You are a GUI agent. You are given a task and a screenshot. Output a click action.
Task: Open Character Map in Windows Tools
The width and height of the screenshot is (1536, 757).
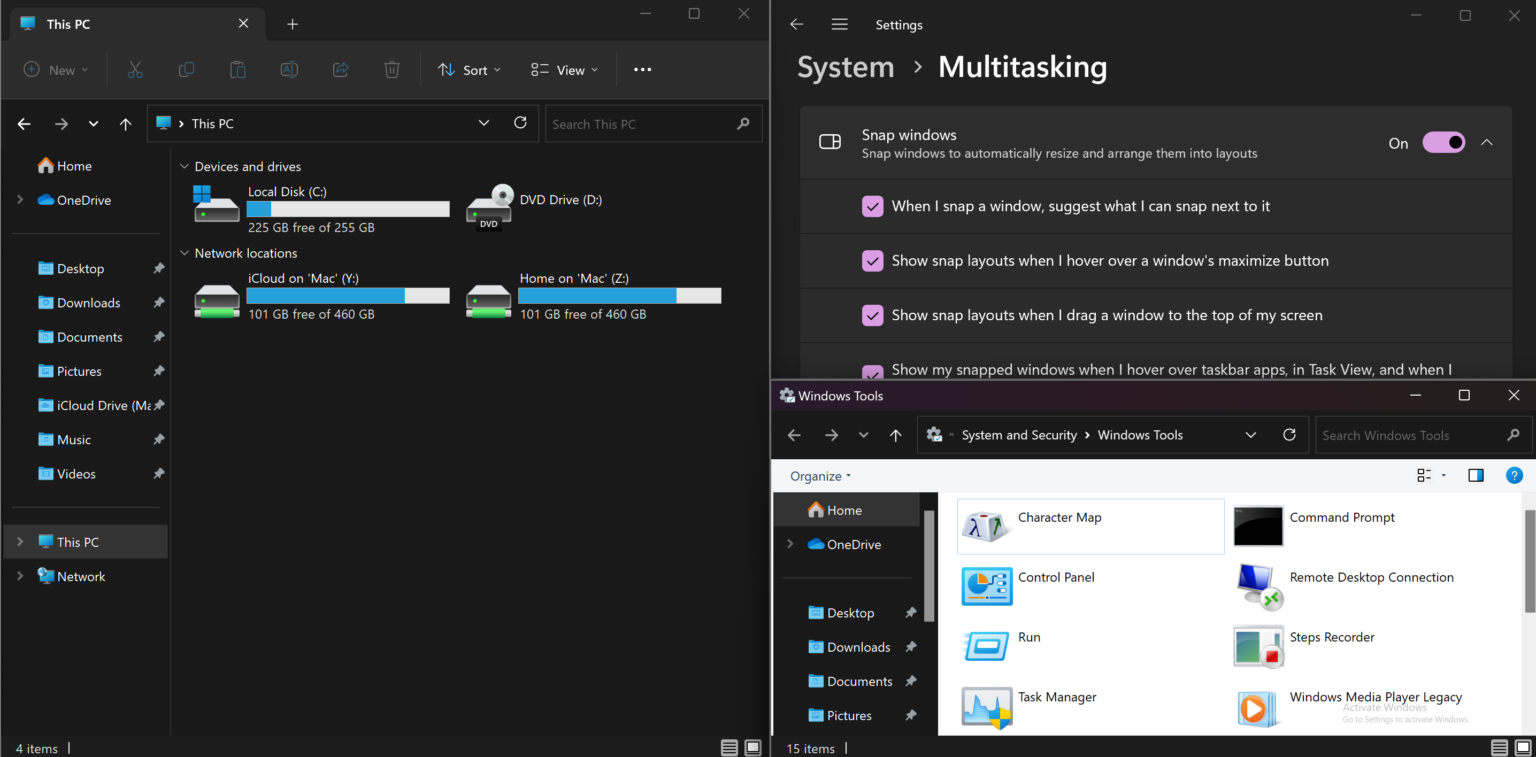pos(1059,518)
